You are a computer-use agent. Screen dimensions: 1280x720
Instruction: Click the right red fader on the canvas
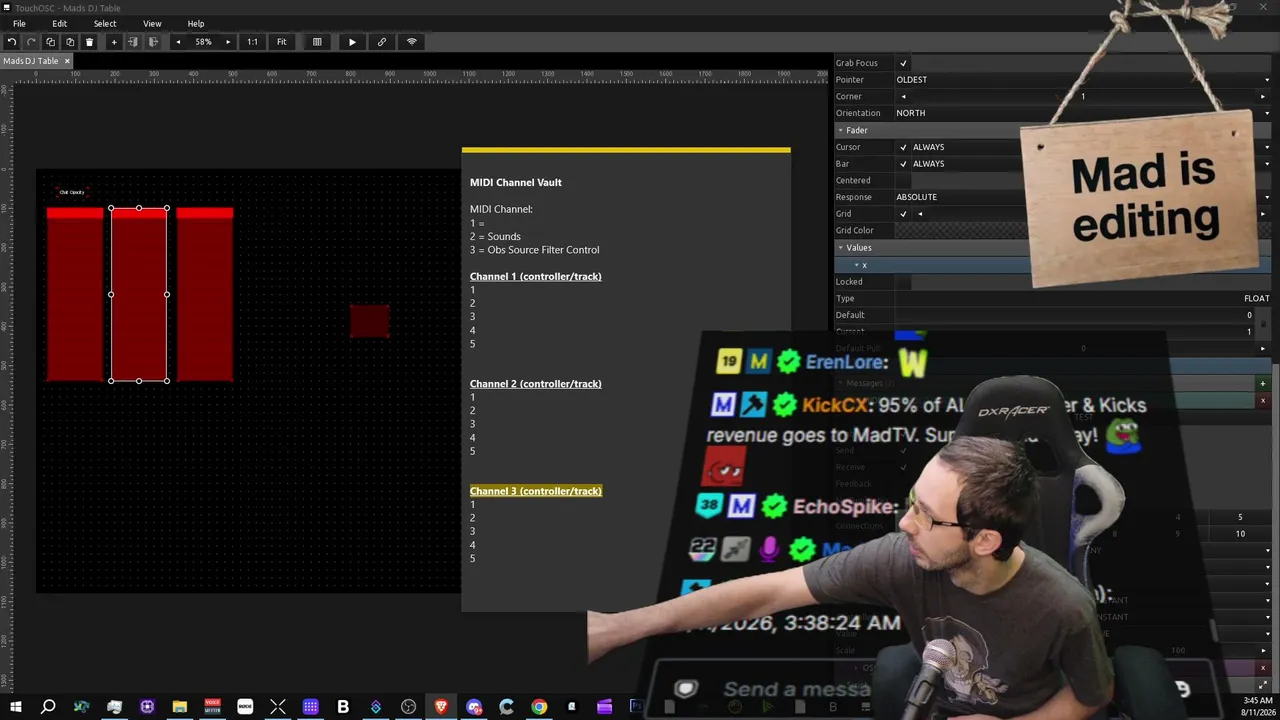pos(205,294)
